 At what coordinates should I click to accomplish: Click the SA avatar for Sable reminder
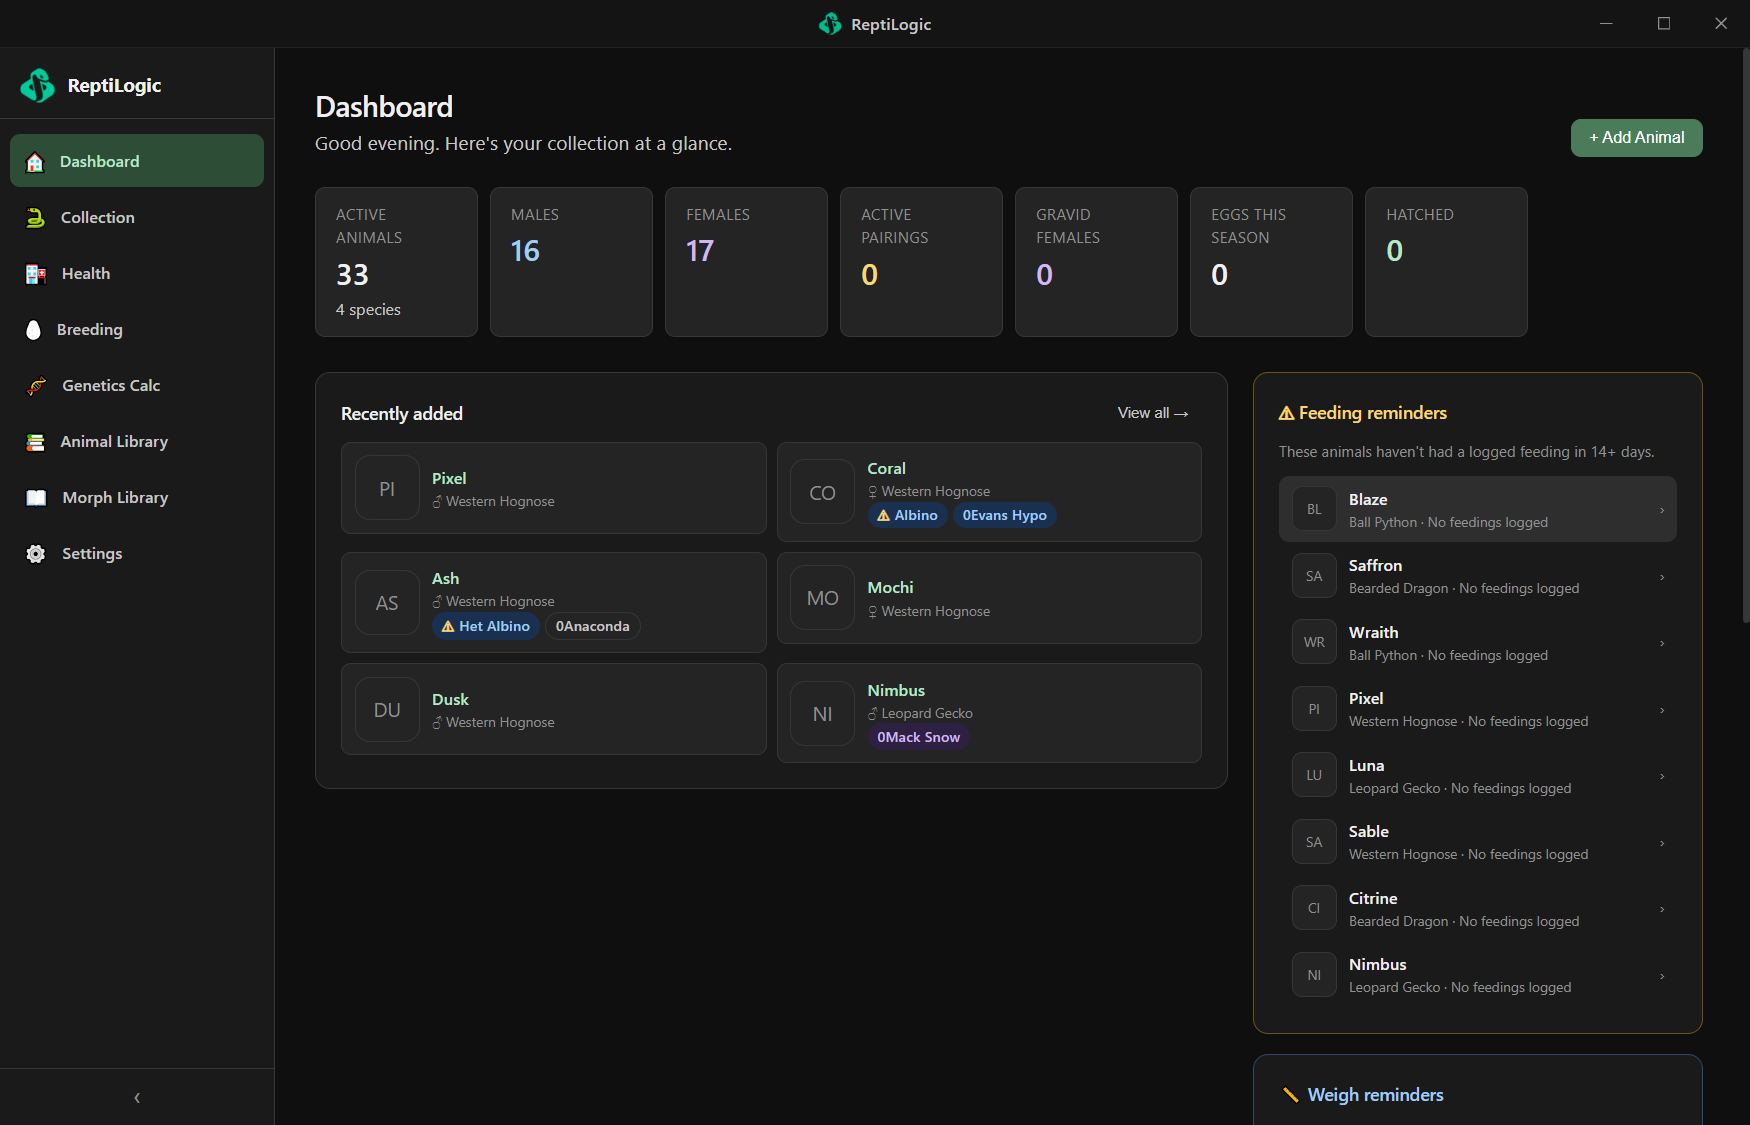point(1314,842)
